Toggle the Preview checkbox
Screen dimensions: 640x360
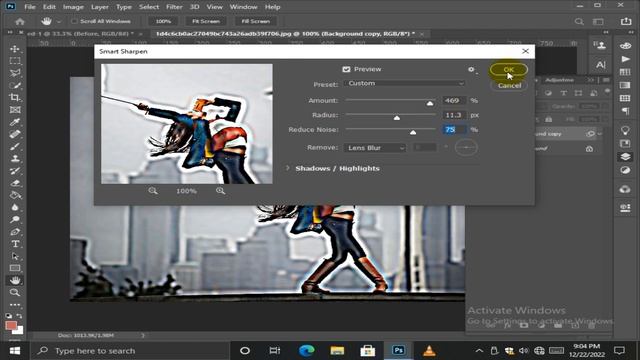point(346,69)
